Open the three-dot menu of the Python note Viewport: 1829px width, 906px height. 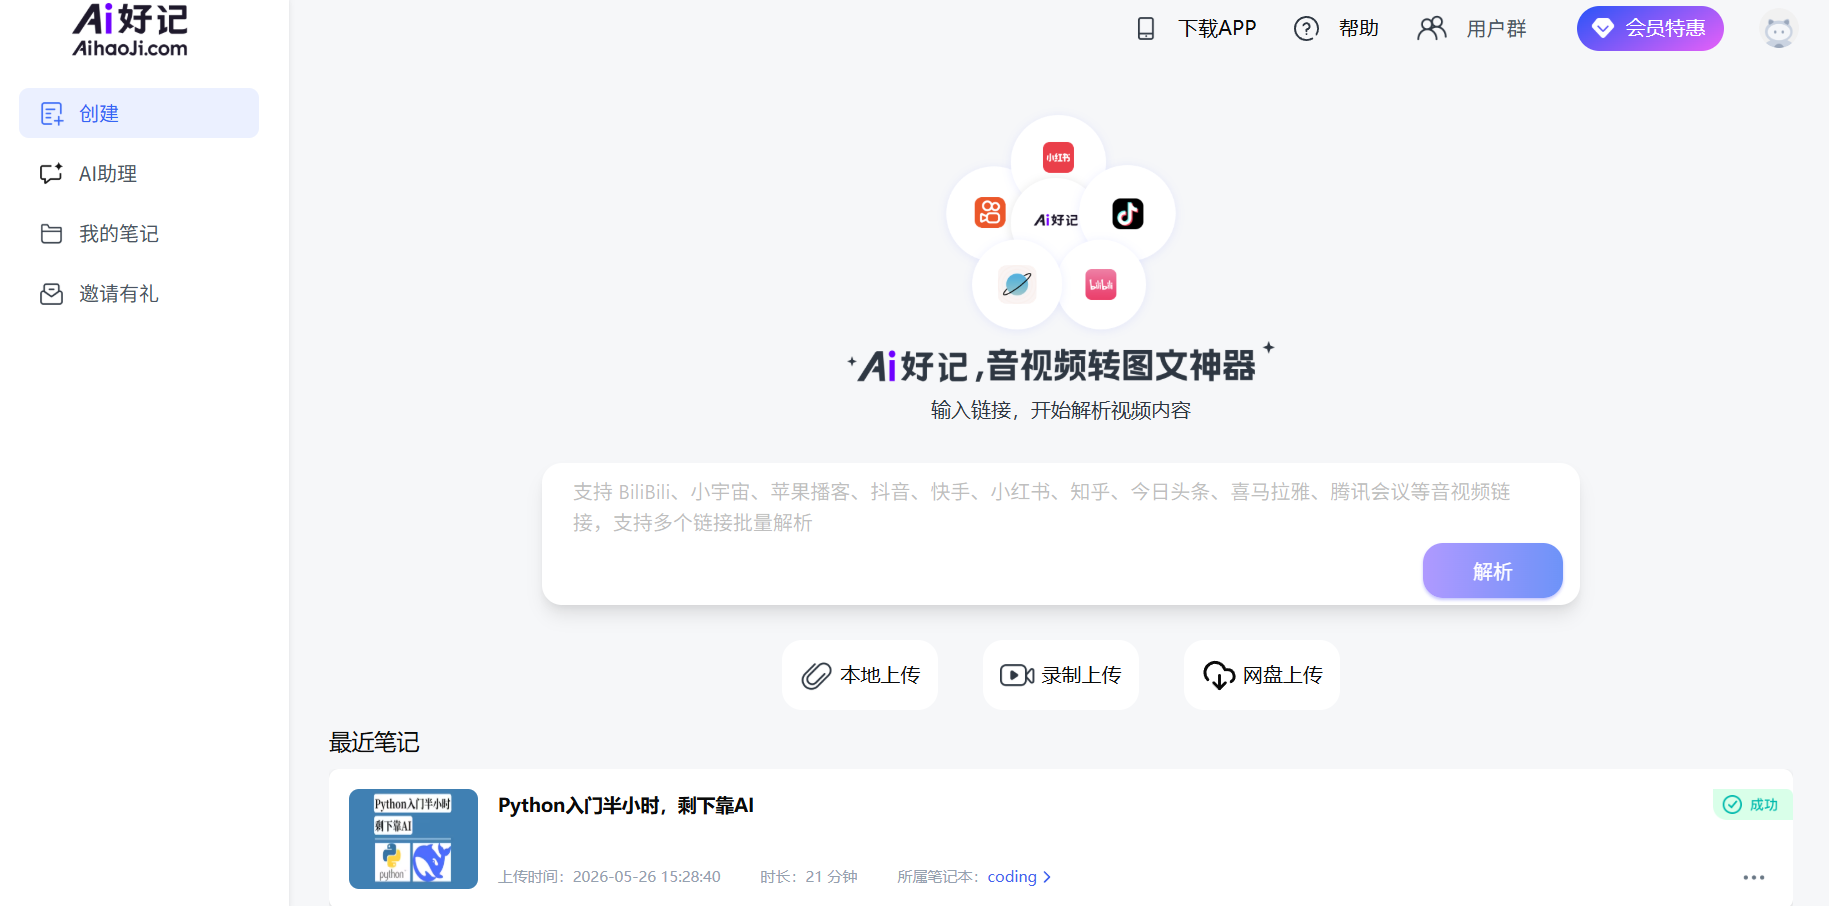(x=1754, y=877)
